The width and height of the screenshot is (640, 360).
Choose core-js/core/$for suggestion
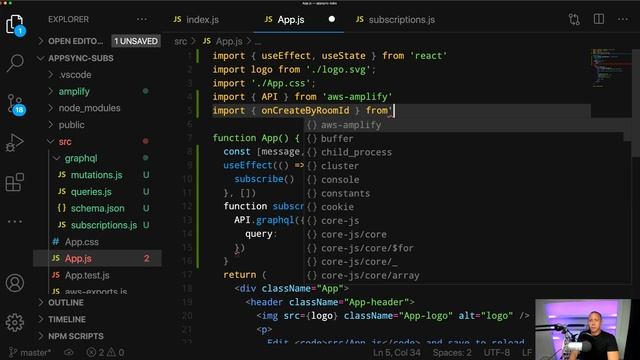467,248
